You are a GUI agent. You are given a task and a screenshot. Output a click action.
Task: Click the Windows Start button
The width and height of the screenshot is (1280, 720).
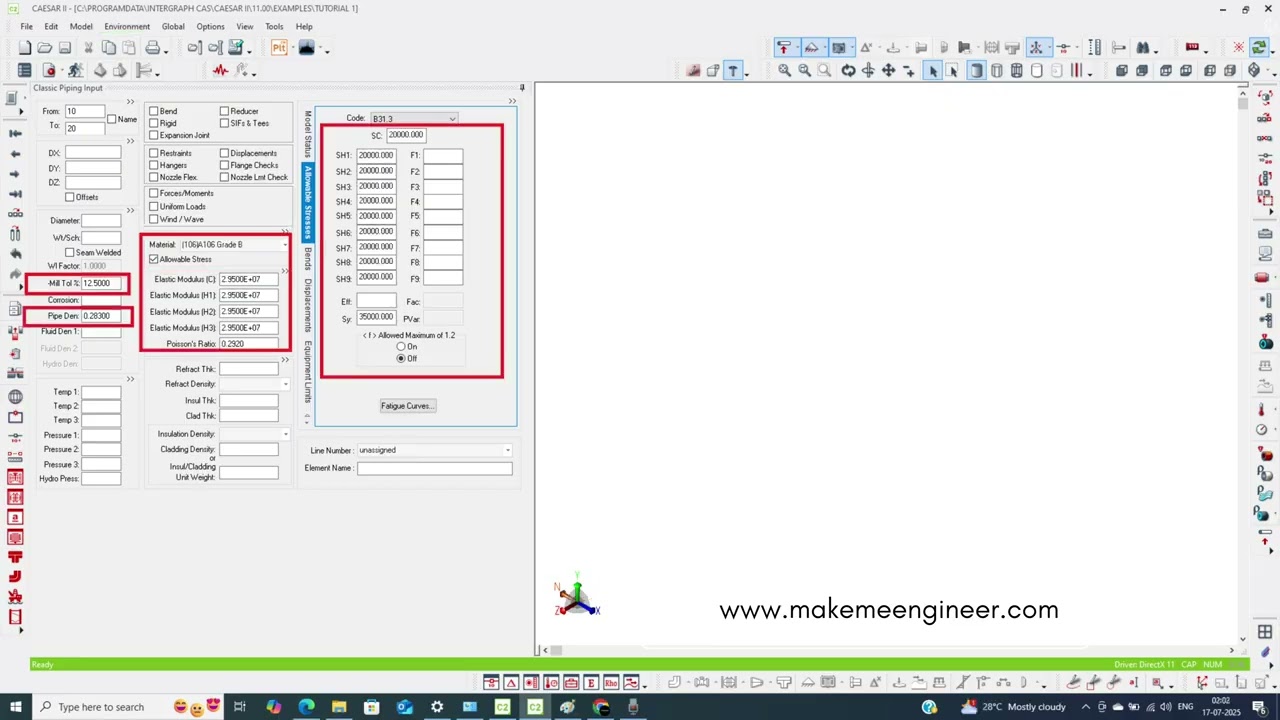point(17,707)
